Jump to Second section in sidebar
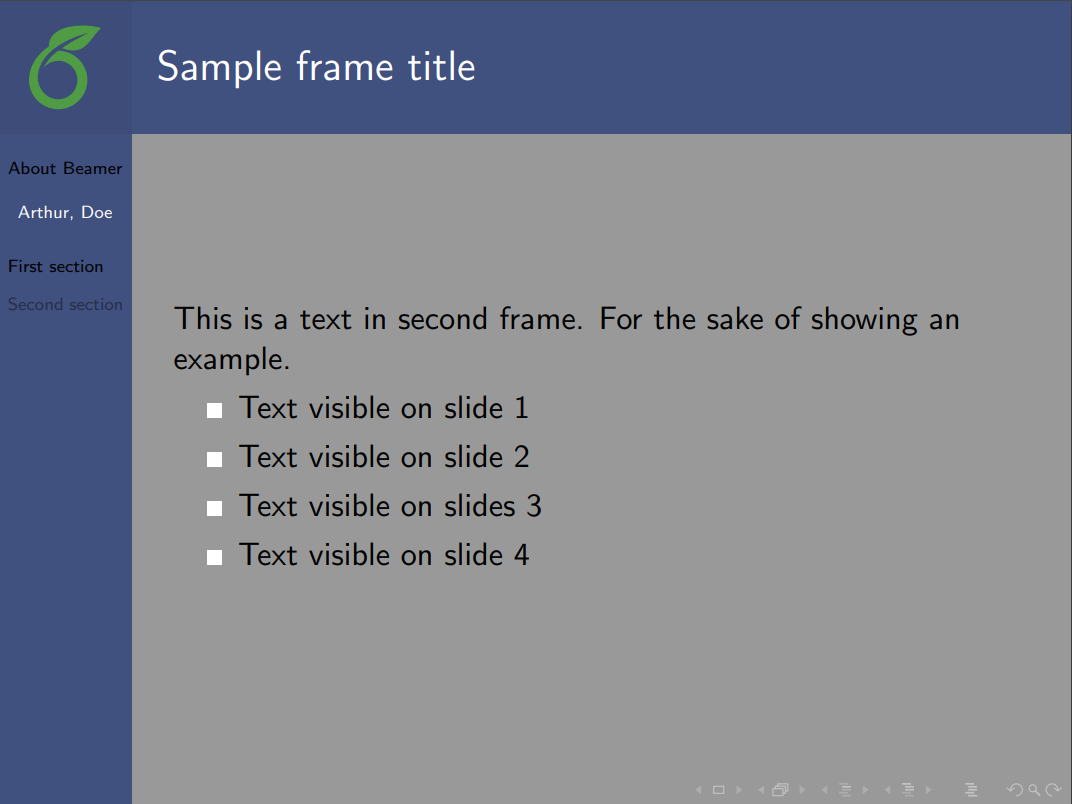The width and height of the screenshot is (1072, 804). point(65,304)
